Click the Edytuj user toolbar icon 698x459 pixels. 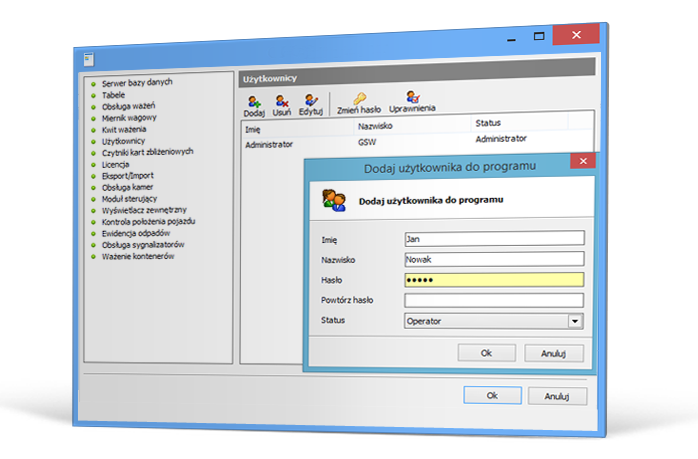(311, 100)
